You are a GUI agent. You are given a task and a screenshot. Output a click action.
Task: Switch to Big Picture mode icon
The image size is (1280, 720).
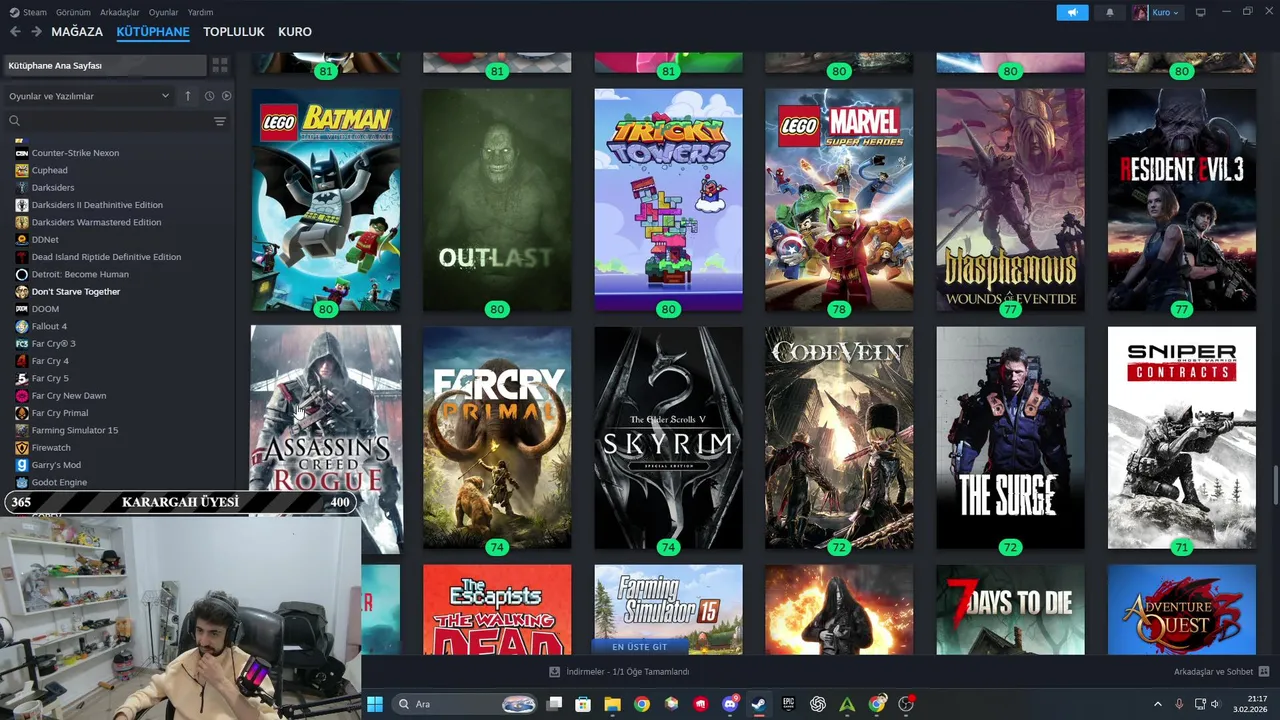[1200, 12]
